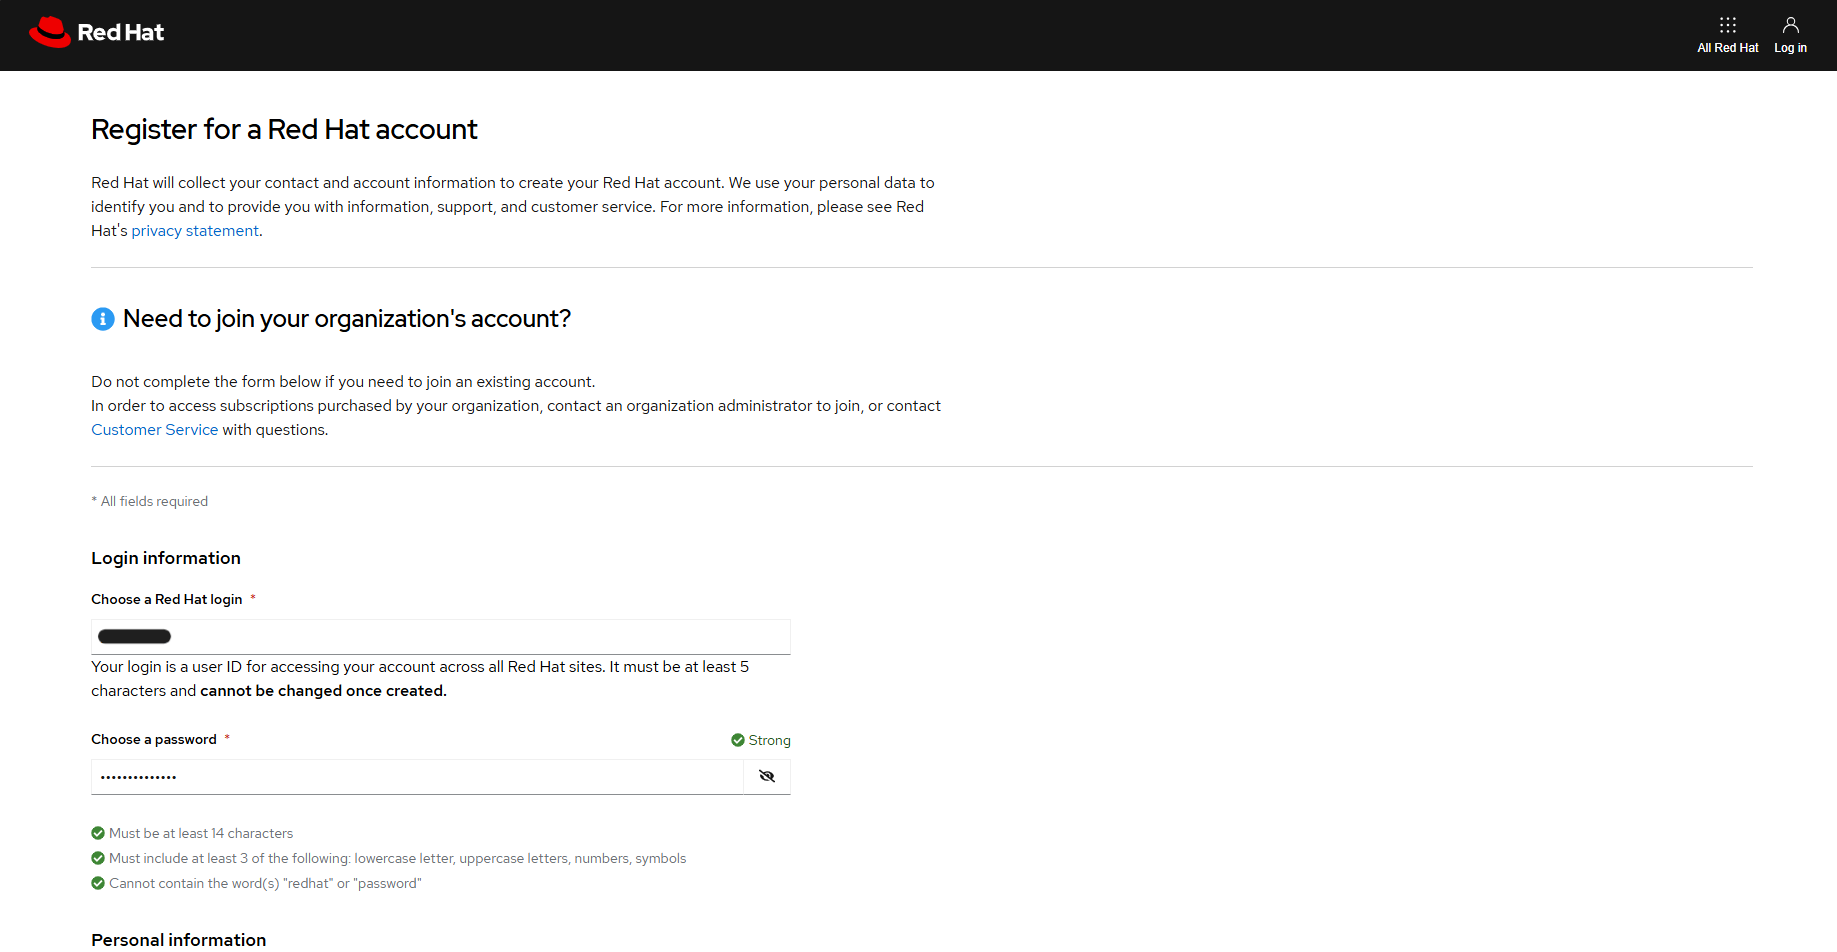The image size is (1837, 952).
Task: Click 'Must be at least 14 characters' text
Action: [201, 833]
